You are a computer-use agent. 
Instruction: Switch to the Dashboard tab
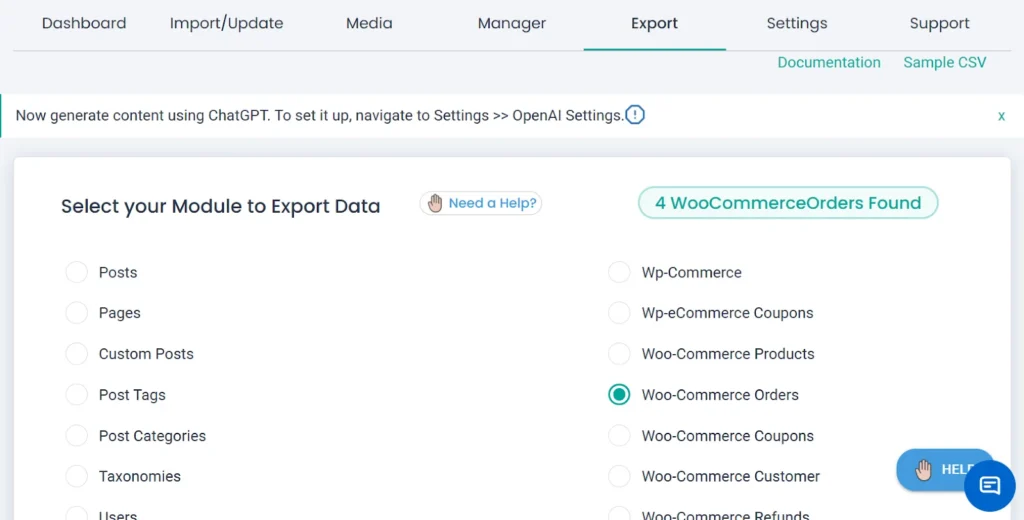click(84, 23)
